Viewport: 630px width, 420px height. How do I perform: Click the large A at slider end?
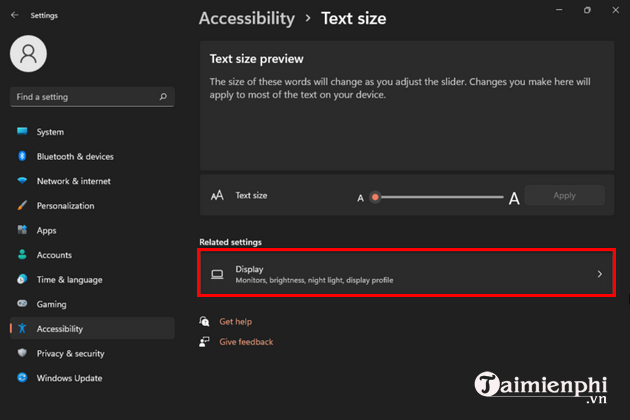(514, 199)
